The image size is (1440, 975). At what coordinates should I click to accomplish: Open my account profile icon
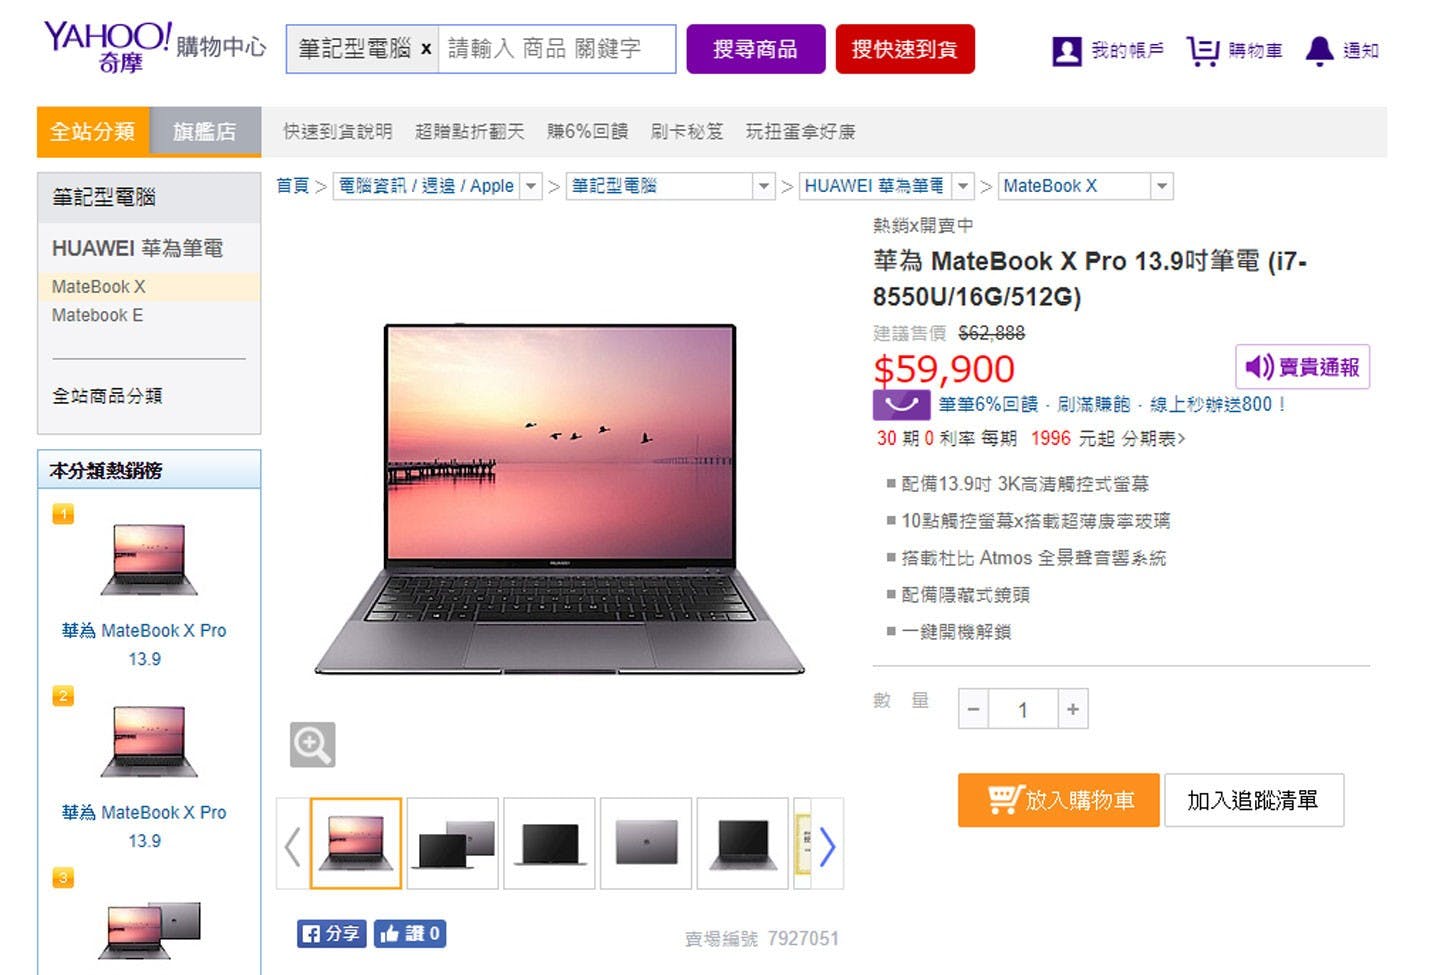point(1066,51)
